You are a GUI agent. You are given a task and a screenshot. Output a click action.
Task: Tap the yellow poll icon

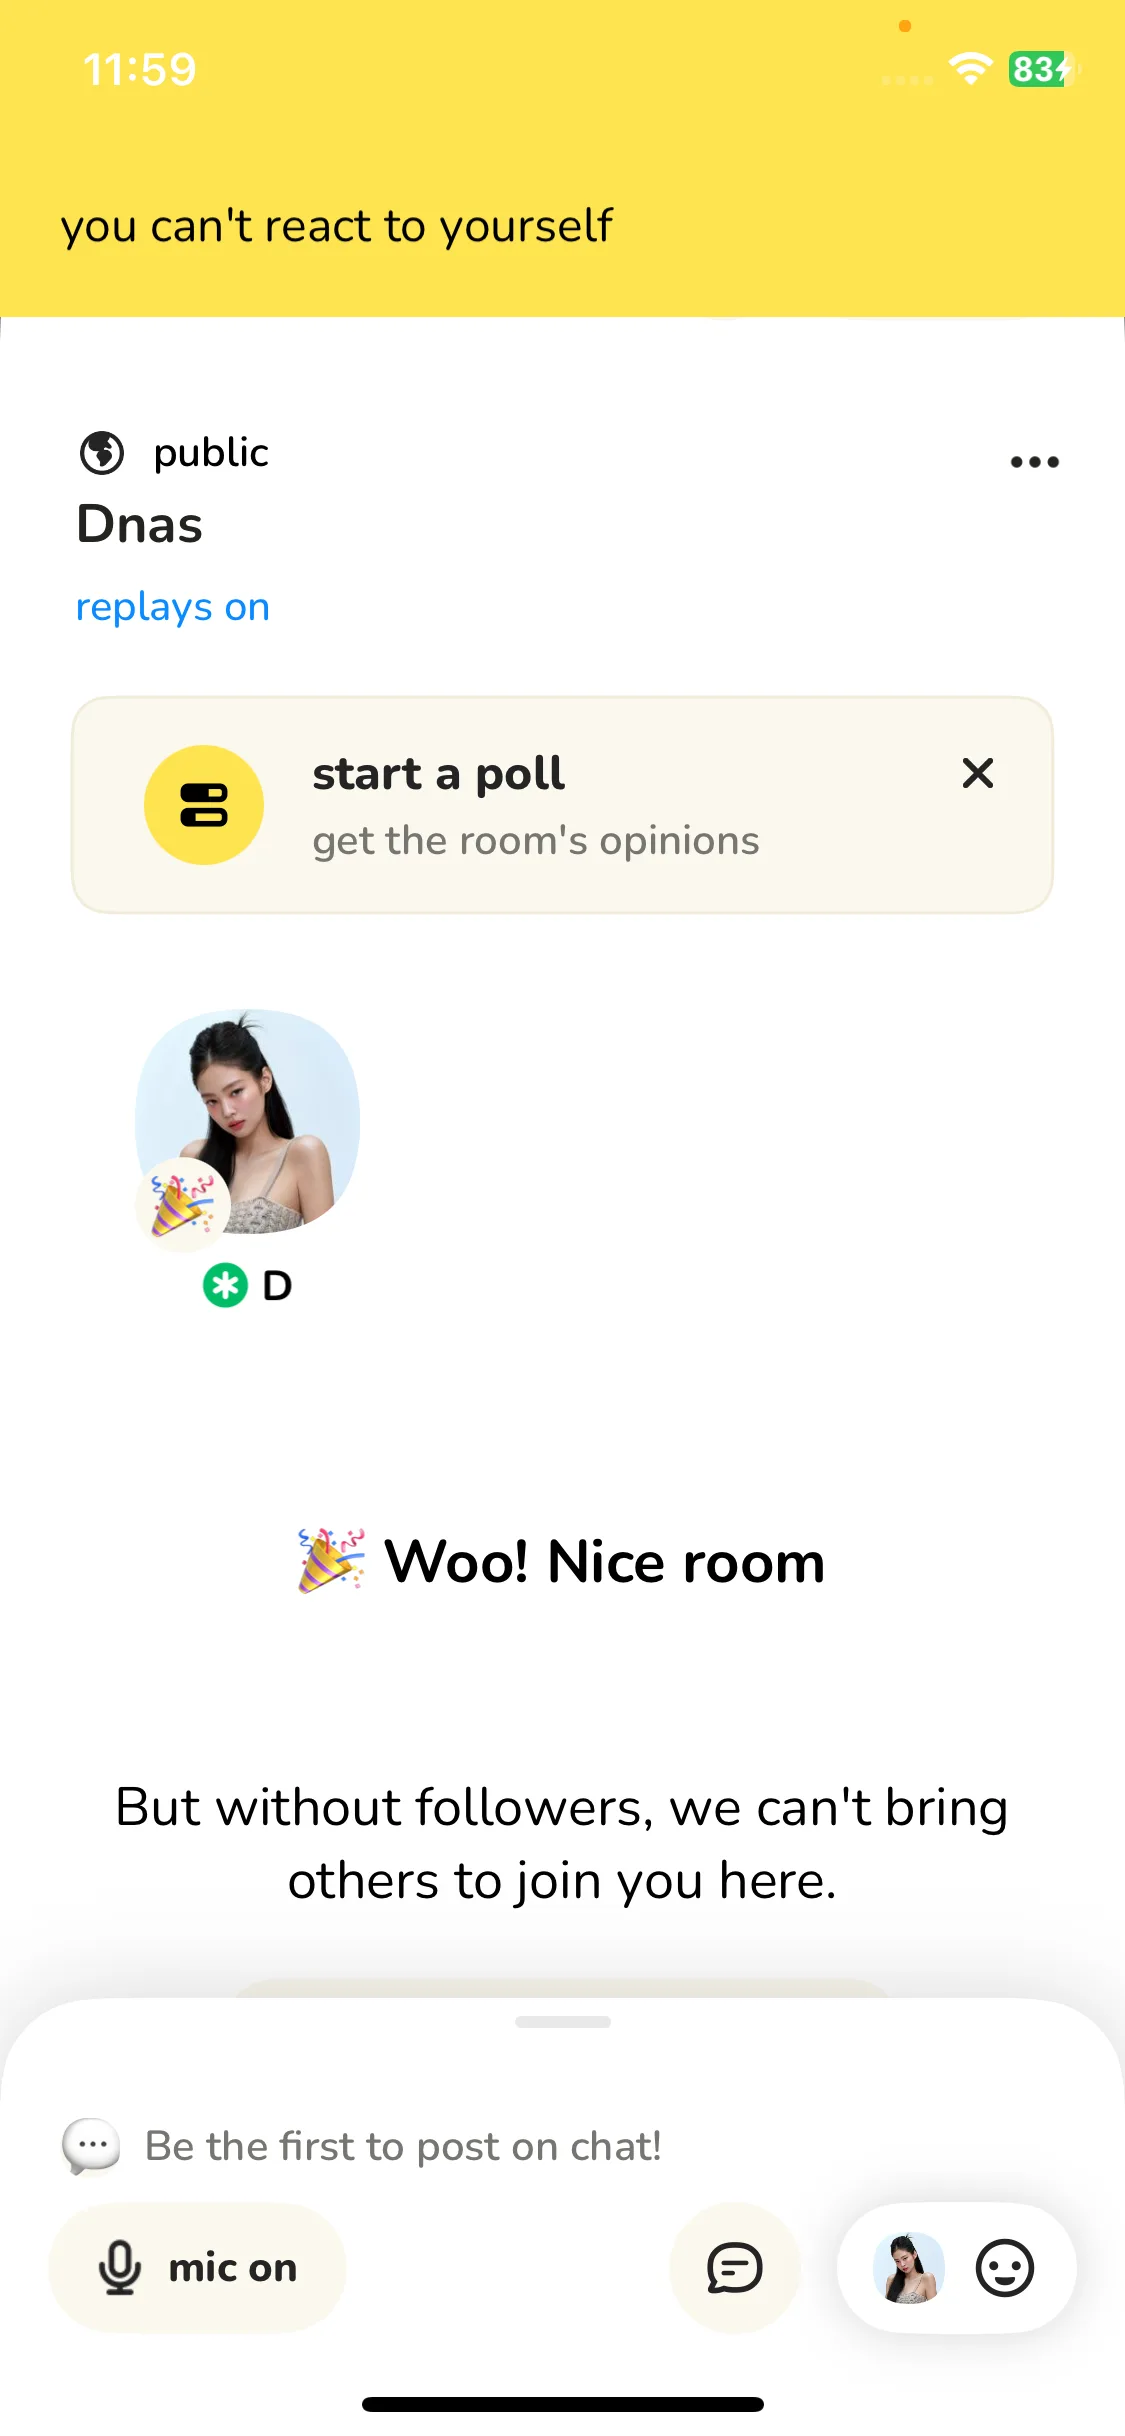tap(204, 805)
